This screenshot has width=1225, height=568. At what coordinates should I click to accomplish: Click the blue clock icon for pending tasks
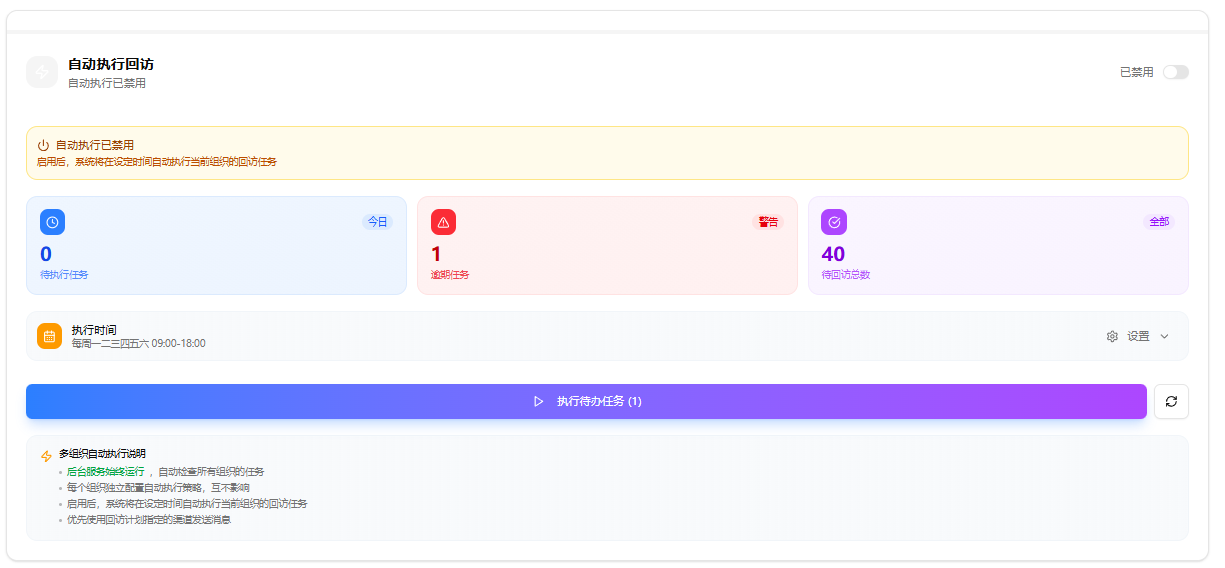click(x=53, y=222)
